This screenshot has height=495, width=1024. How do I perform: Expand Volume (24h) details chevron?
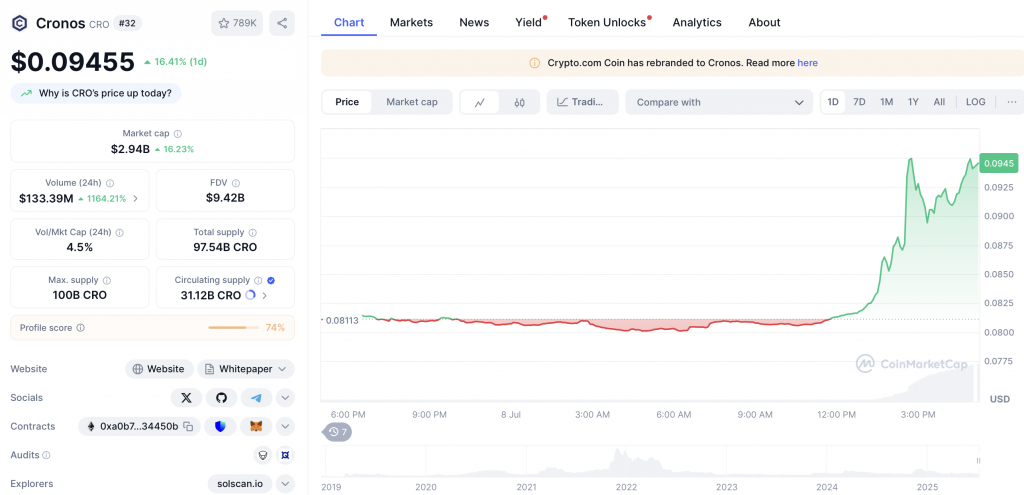135,199
